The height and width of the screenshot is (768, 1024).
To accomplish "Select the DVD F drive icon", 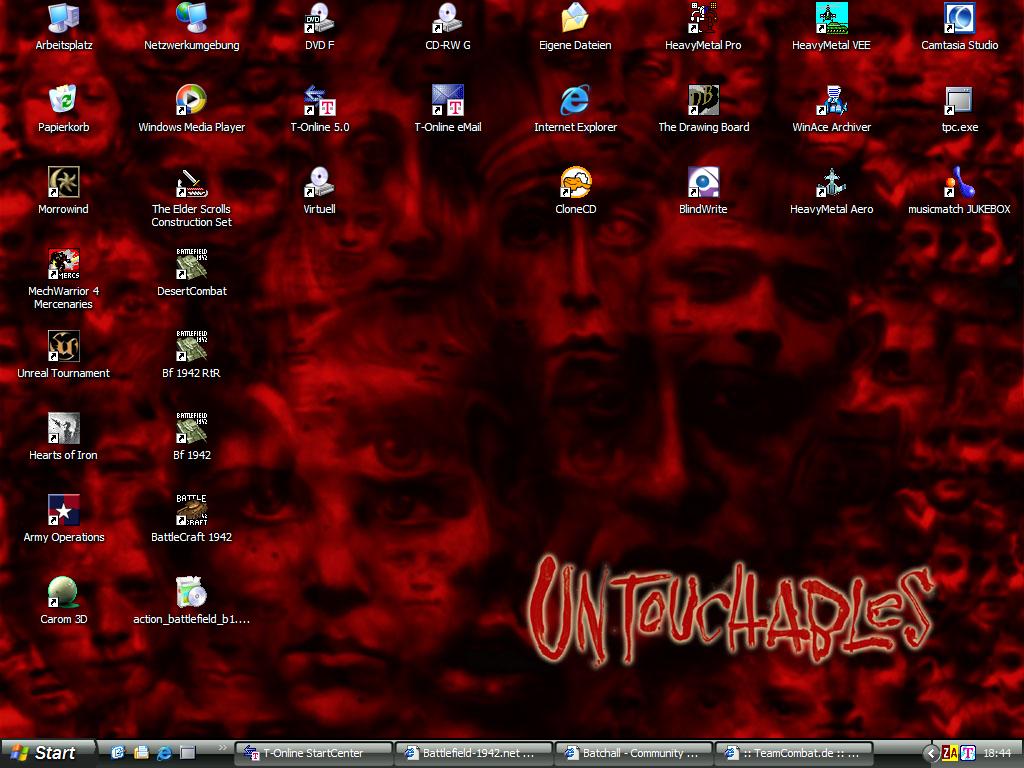I will click(319, 26).
